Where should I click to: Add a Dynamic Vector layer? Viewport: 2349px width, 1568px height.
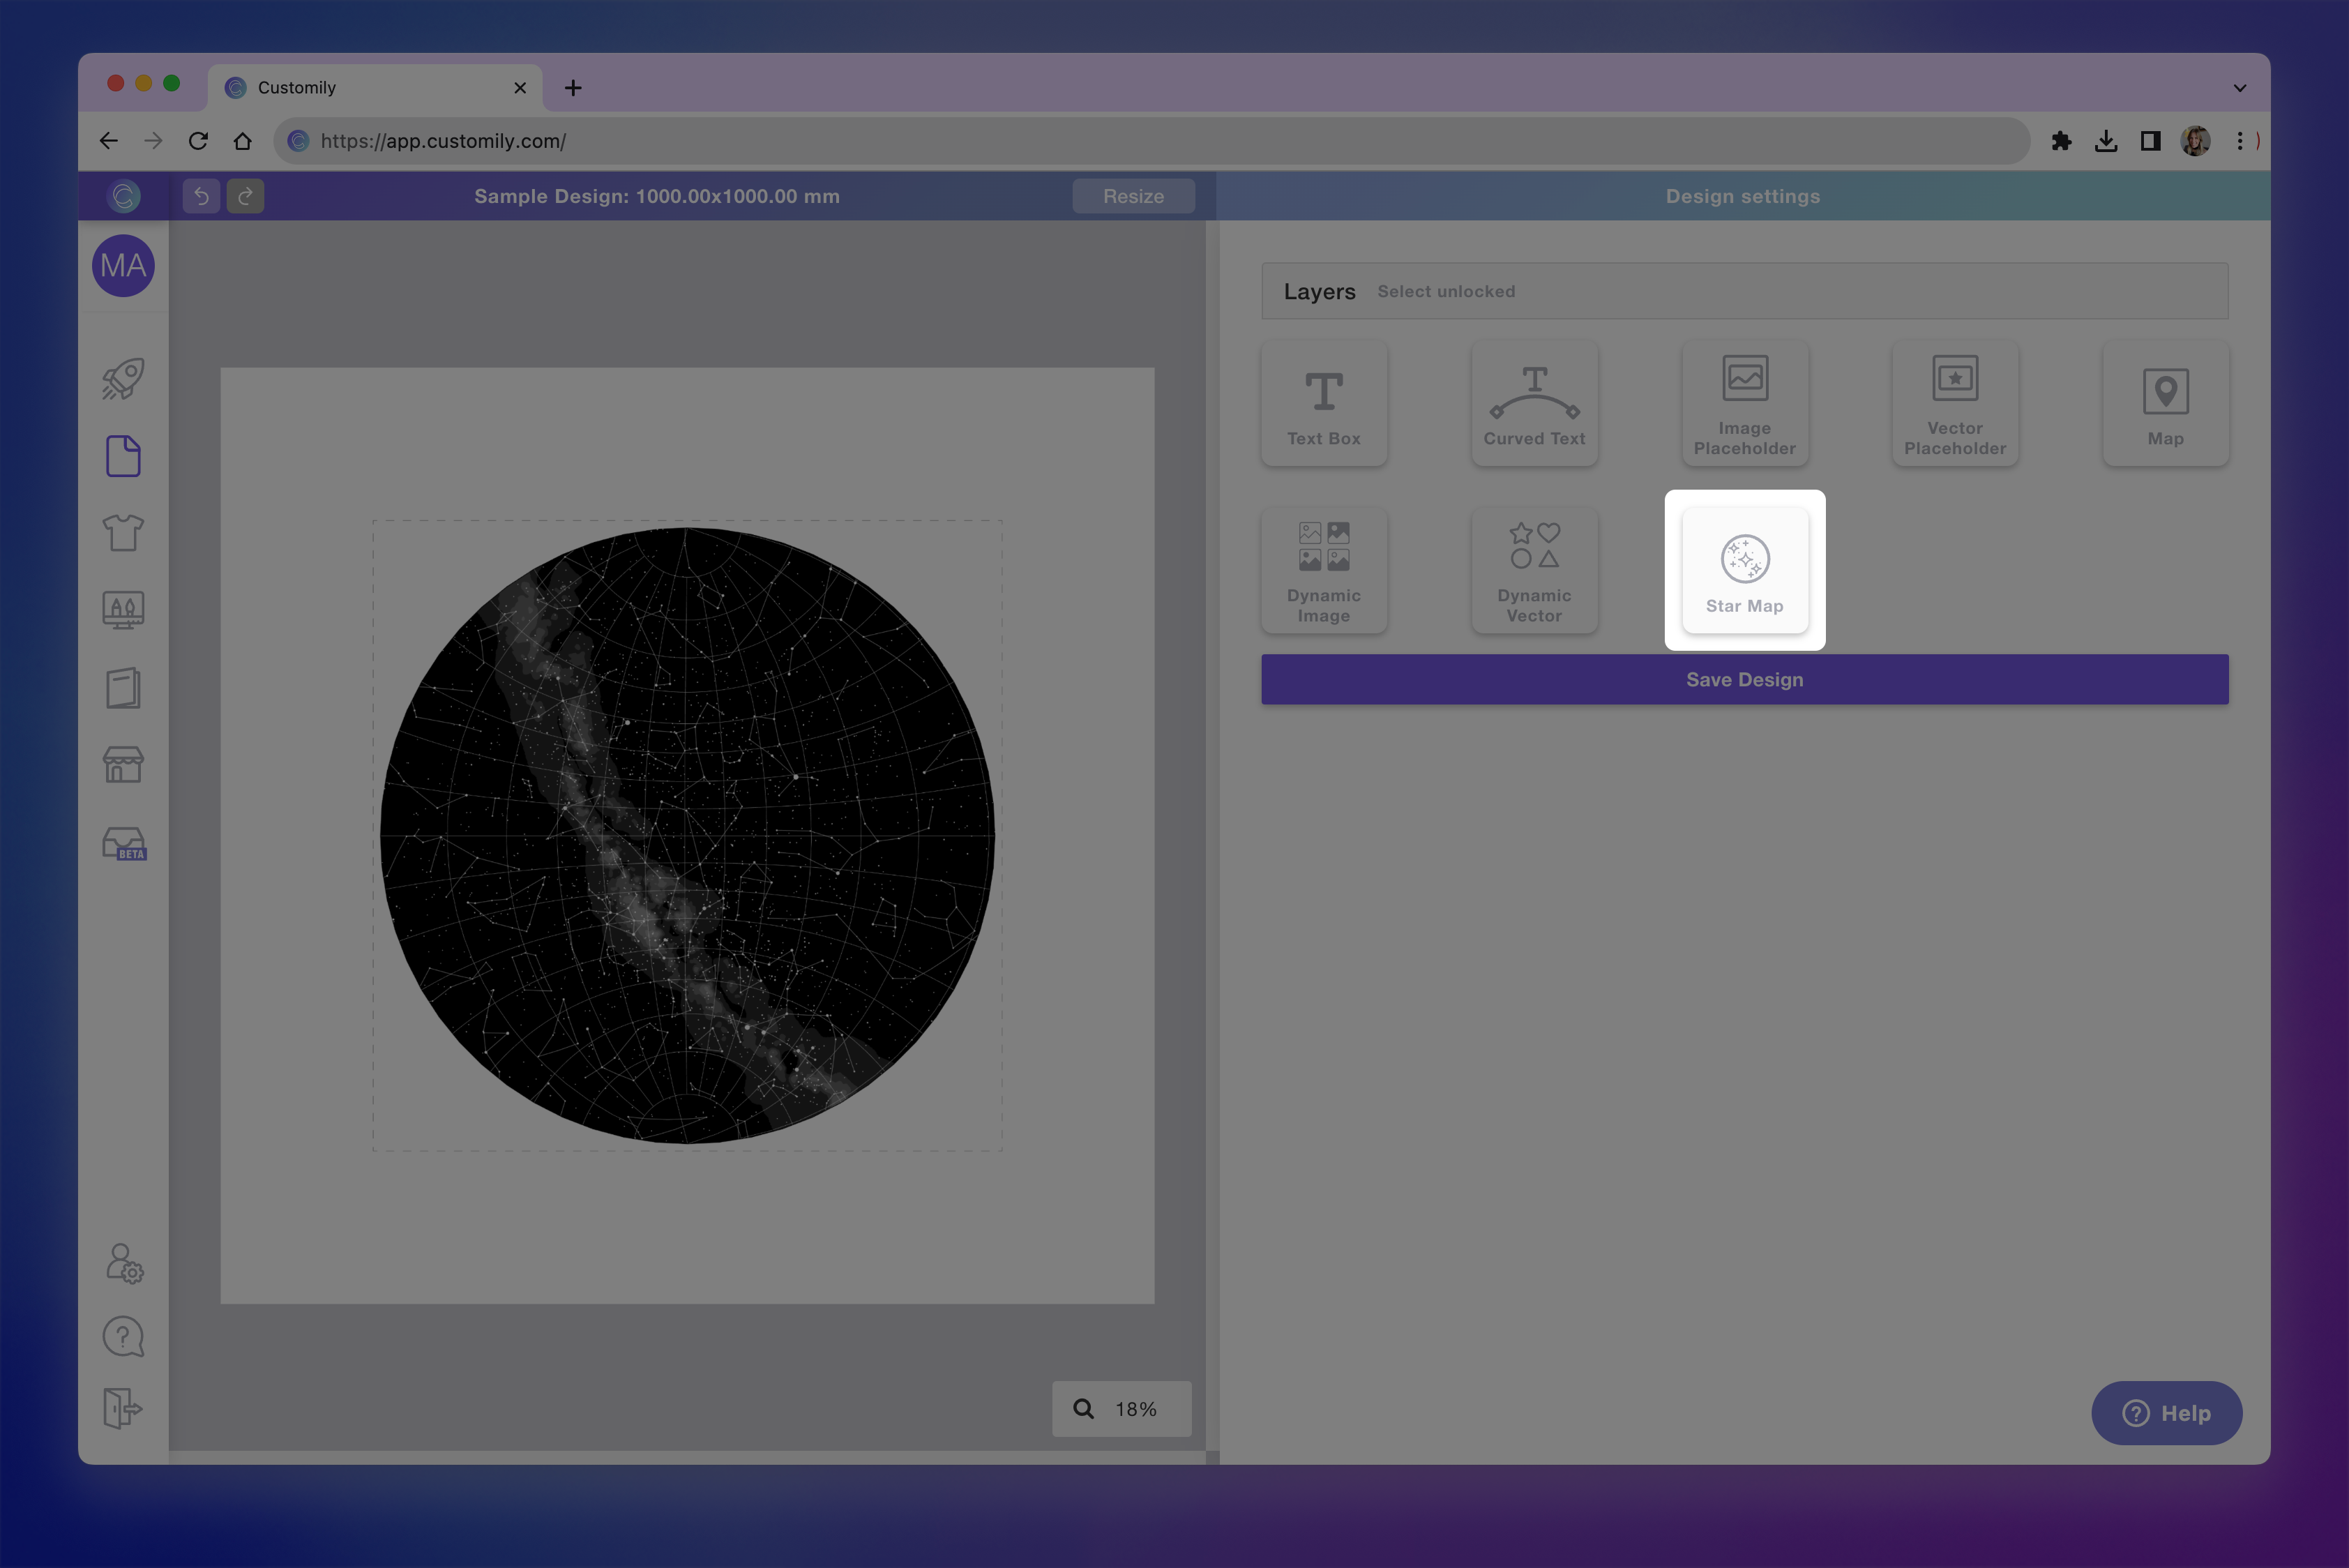pos(1534,569)
